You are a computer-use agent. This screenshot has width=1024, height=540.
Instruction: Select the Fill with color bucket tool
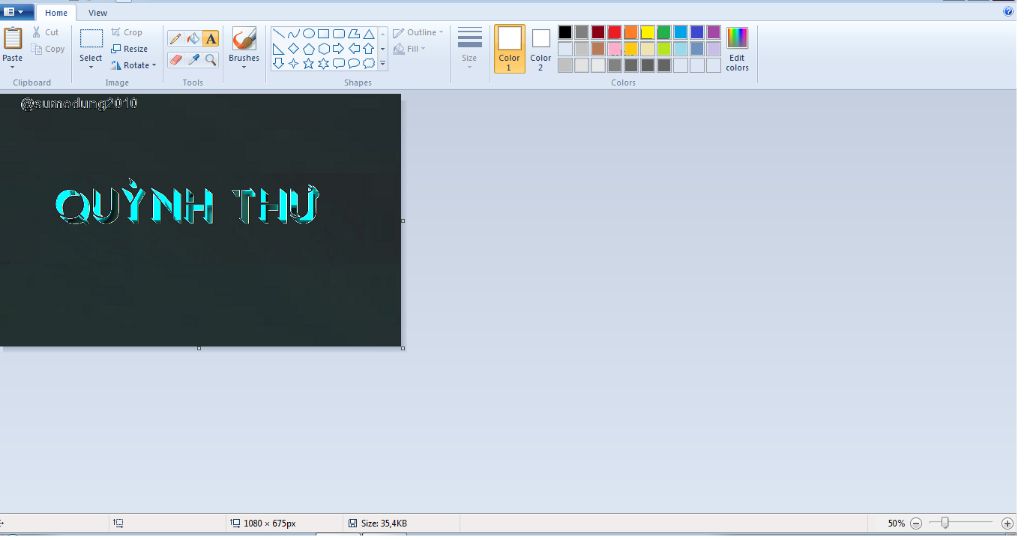click(x=193, y=39)
